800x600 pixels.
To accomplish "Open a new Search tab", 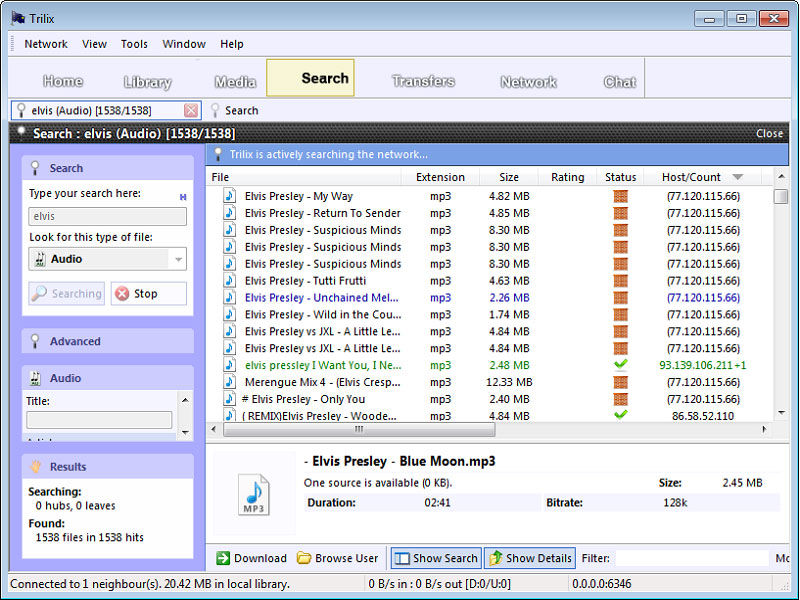I will (235, 110).
